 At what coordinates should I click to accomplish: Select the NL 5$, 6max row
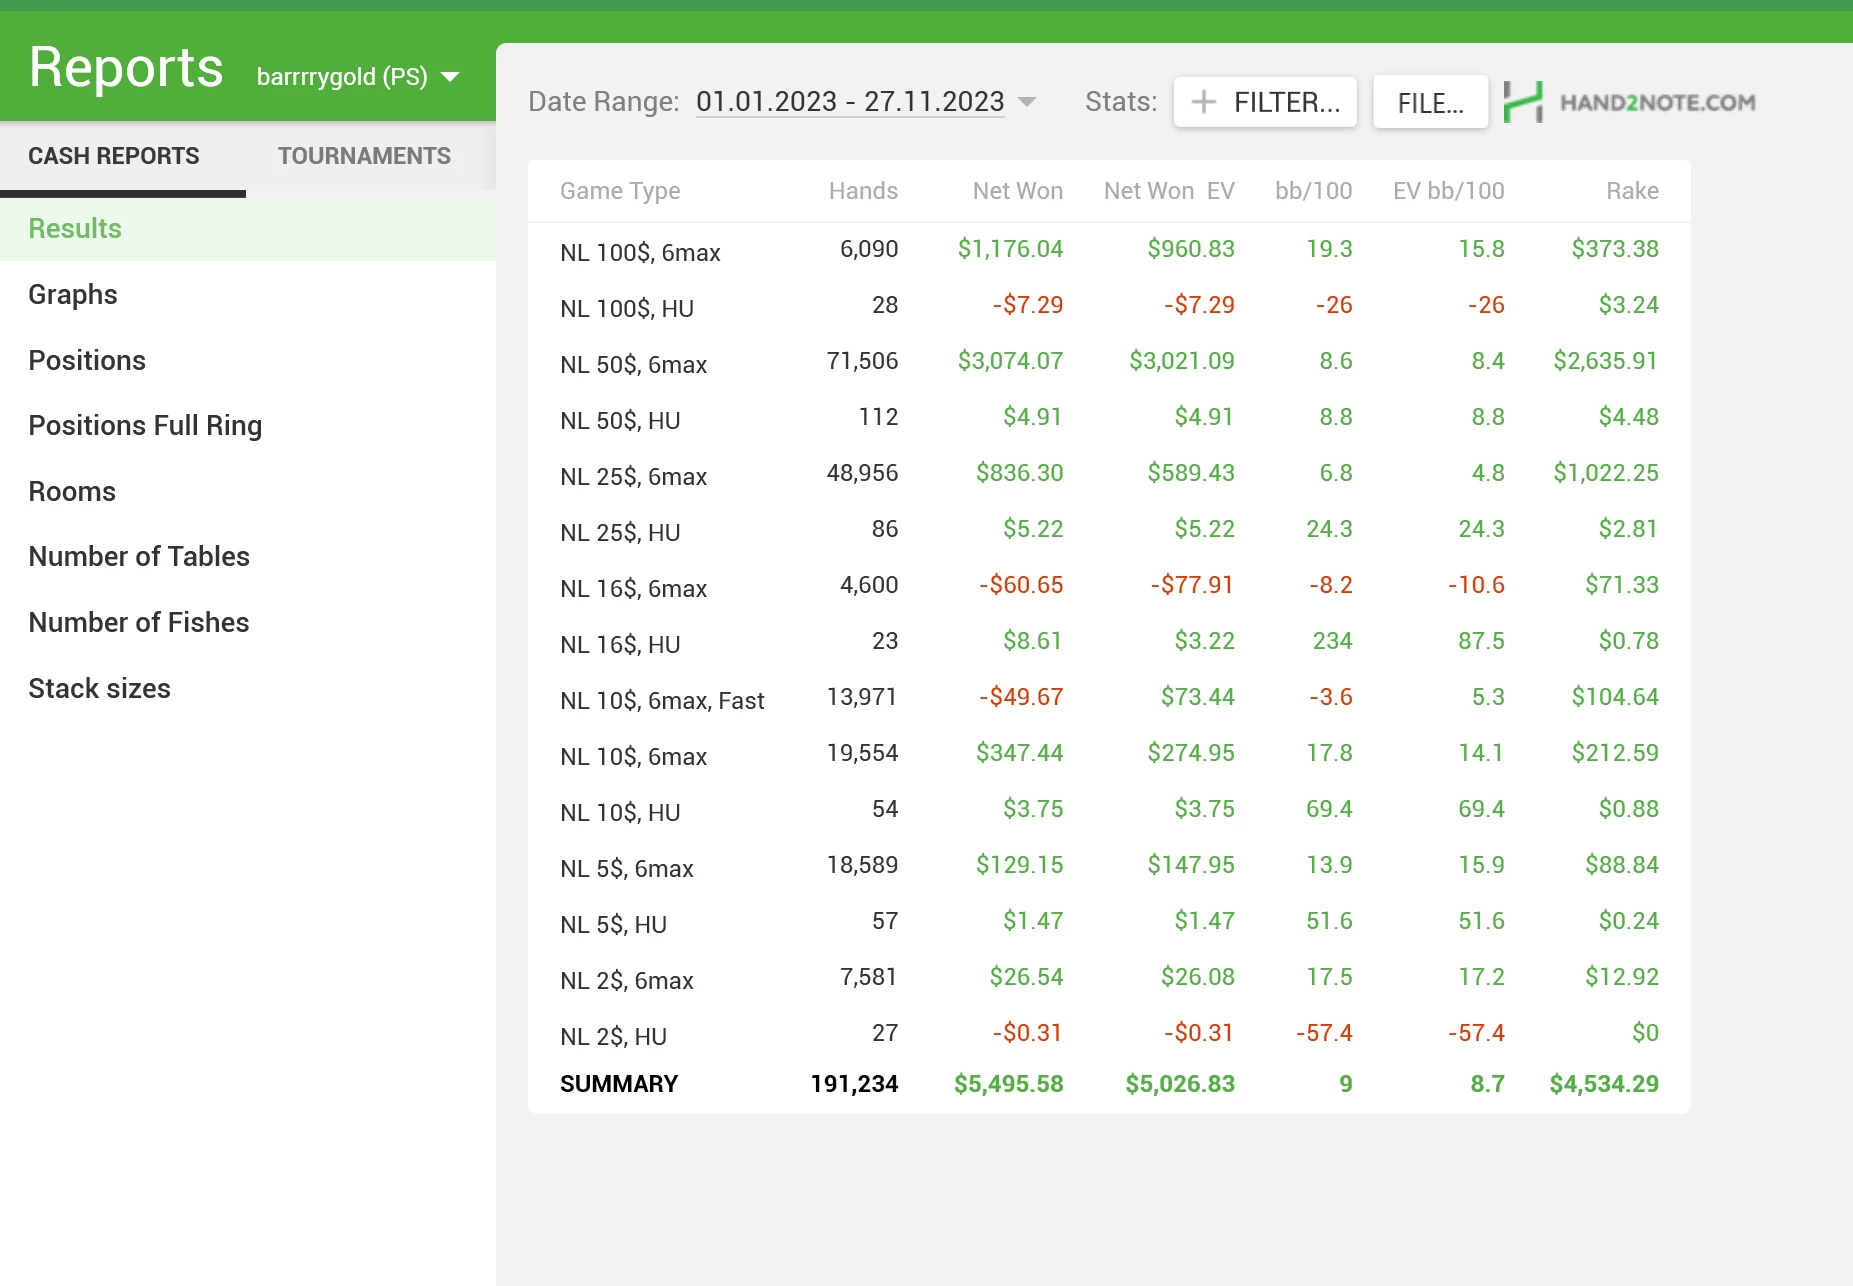coord(1109,866)
